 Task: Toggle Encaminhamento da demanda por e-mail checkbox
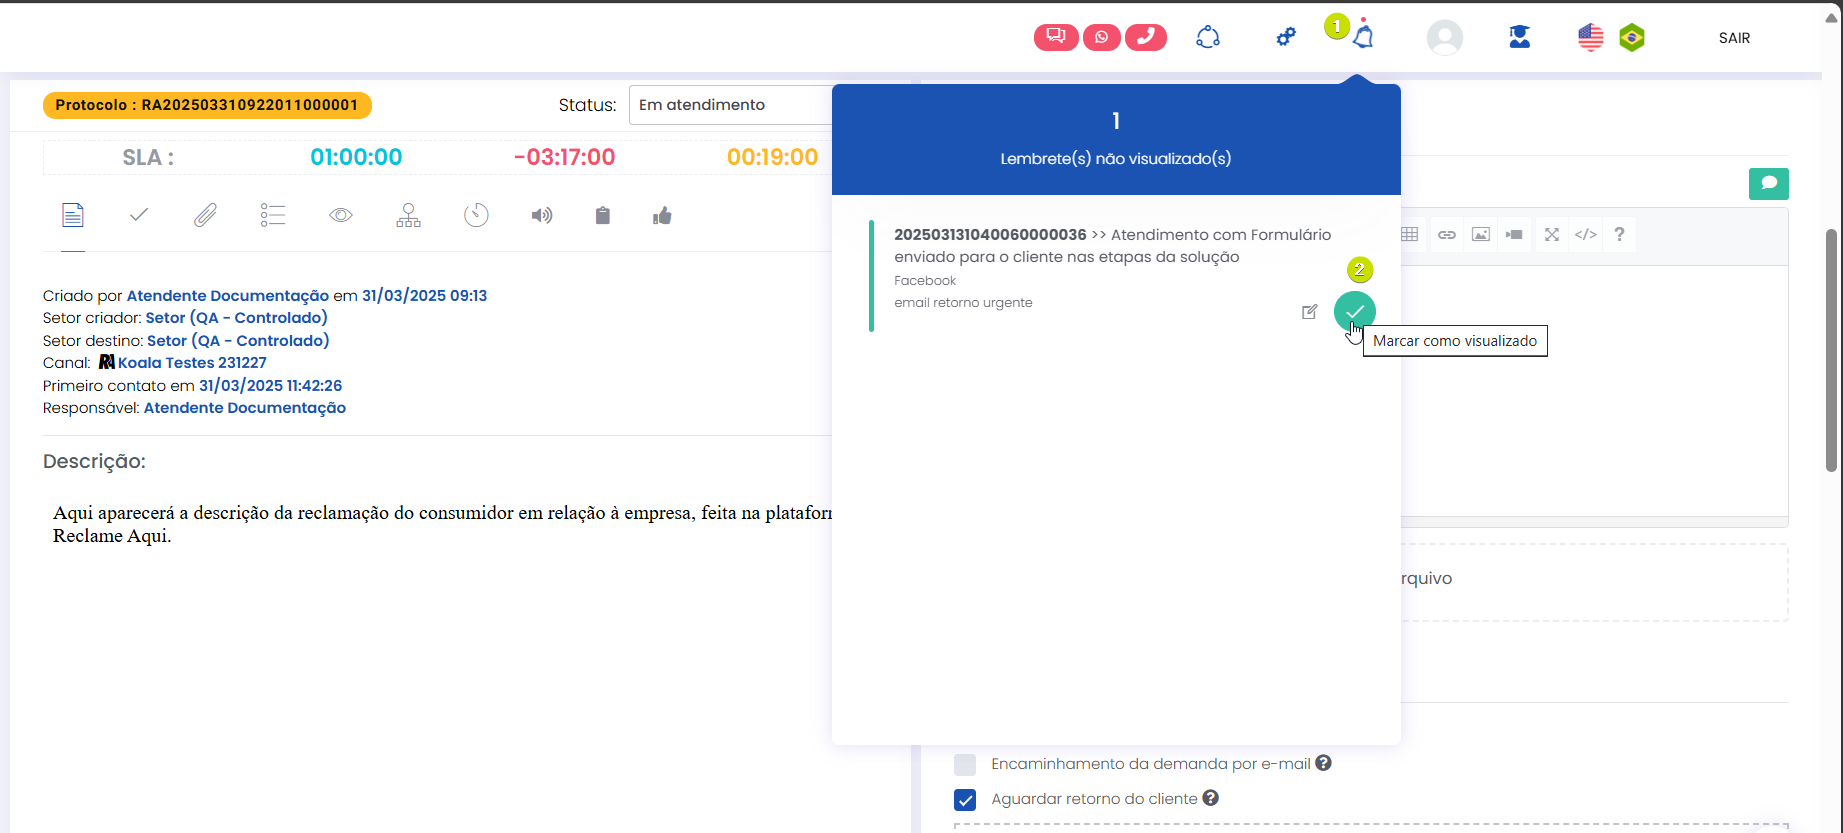tap(965, 765)
